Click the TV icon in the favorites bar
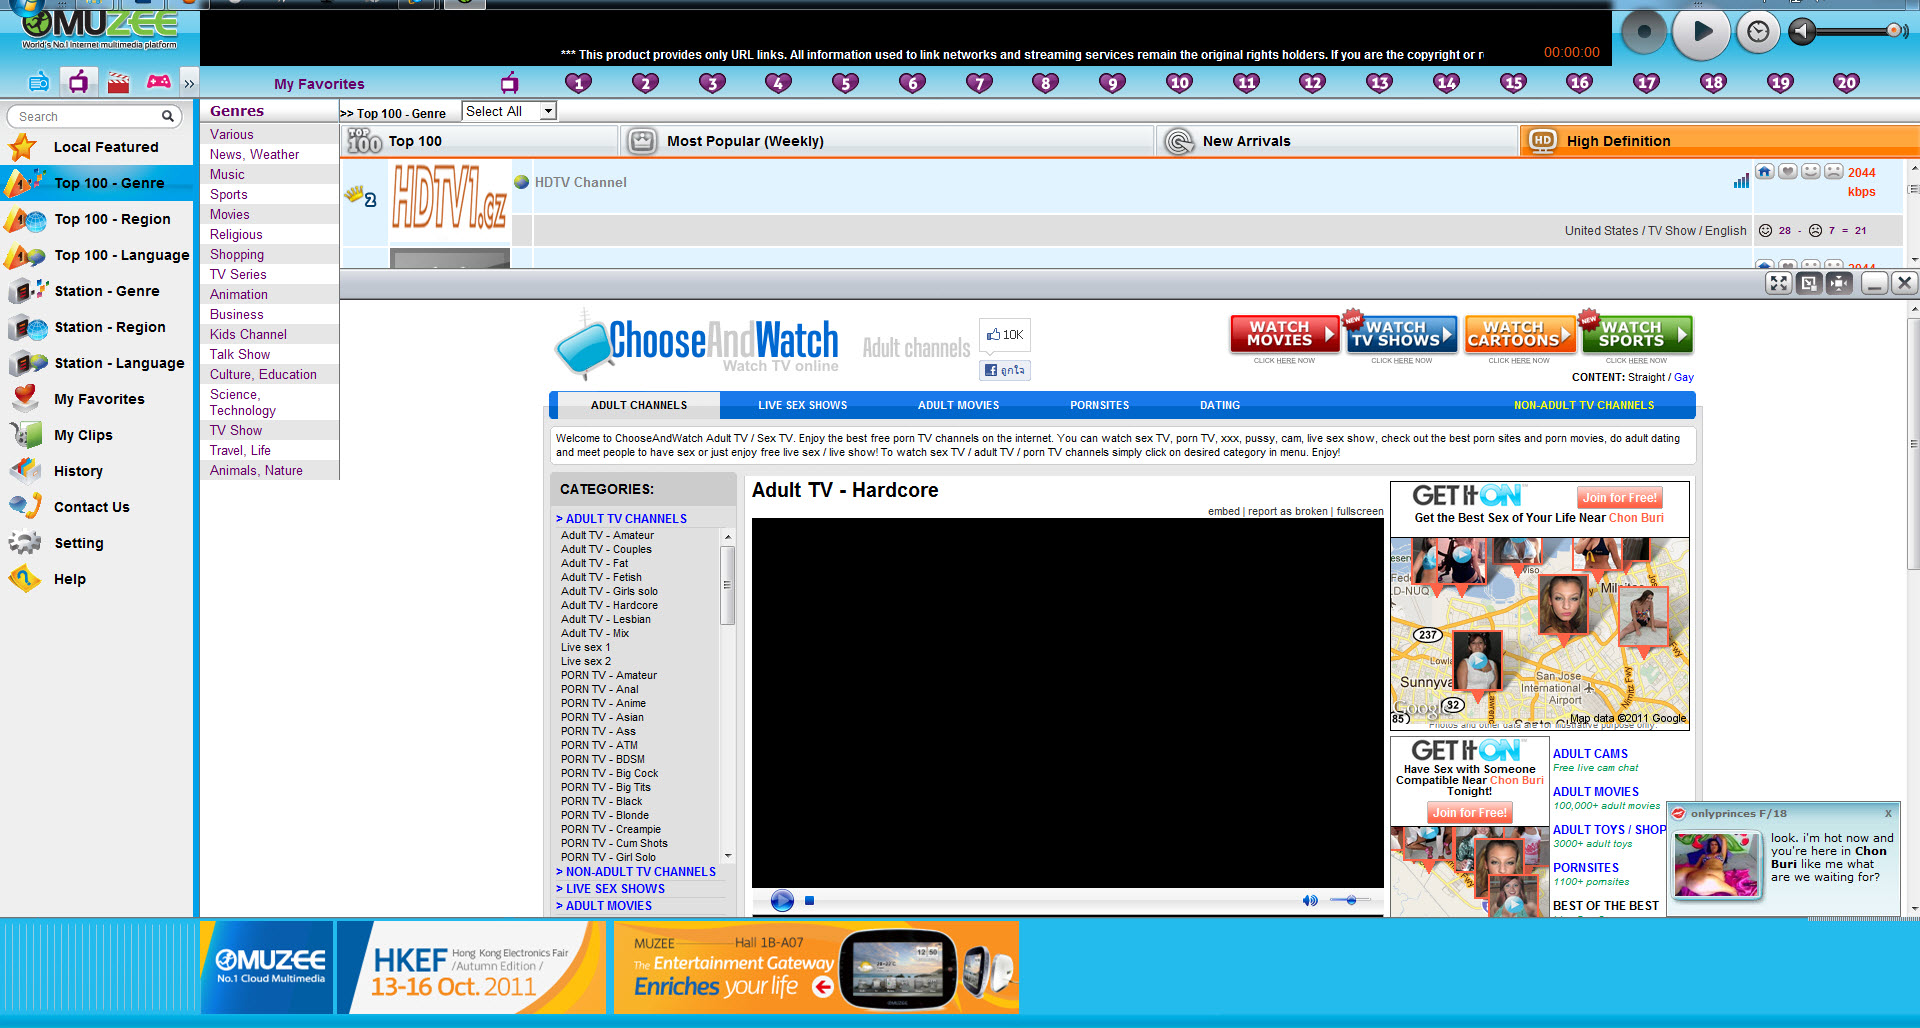Image resolution: width=1920 pixels, height=1028 pixels. coord(510,83)
